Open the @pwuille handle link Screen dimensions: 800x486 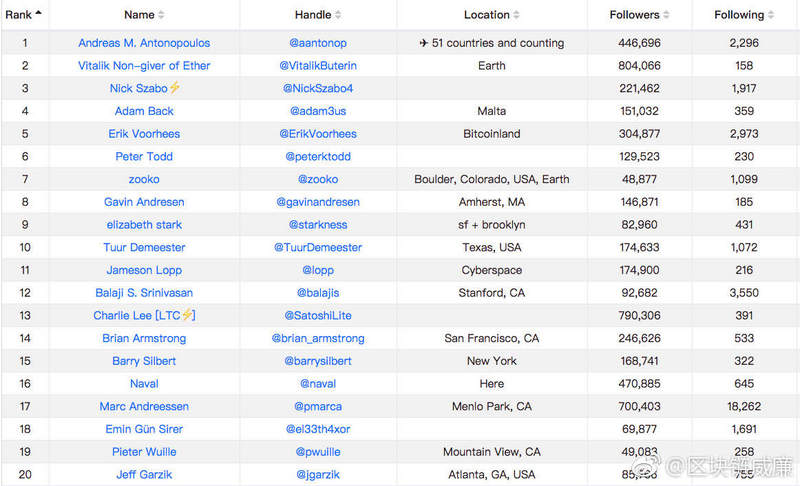click(318, 452)
